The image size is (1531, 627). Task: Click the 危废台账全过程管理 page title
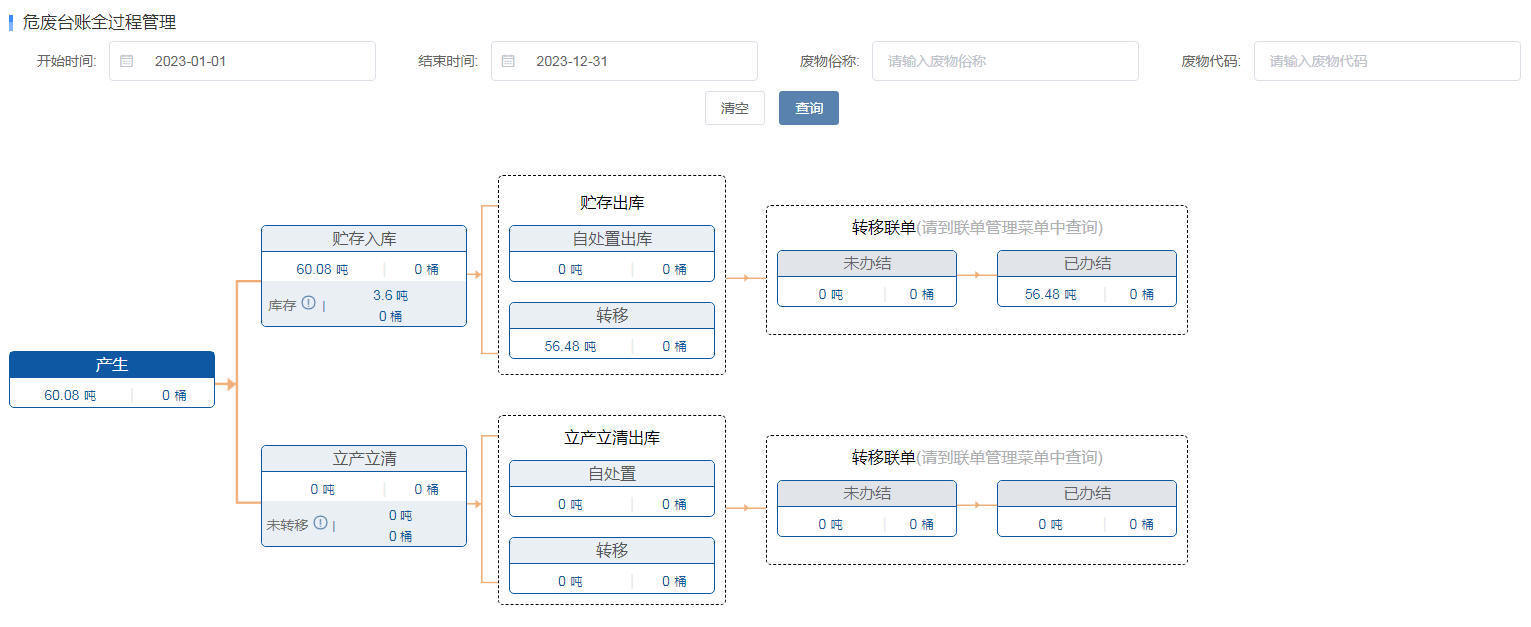99,22
